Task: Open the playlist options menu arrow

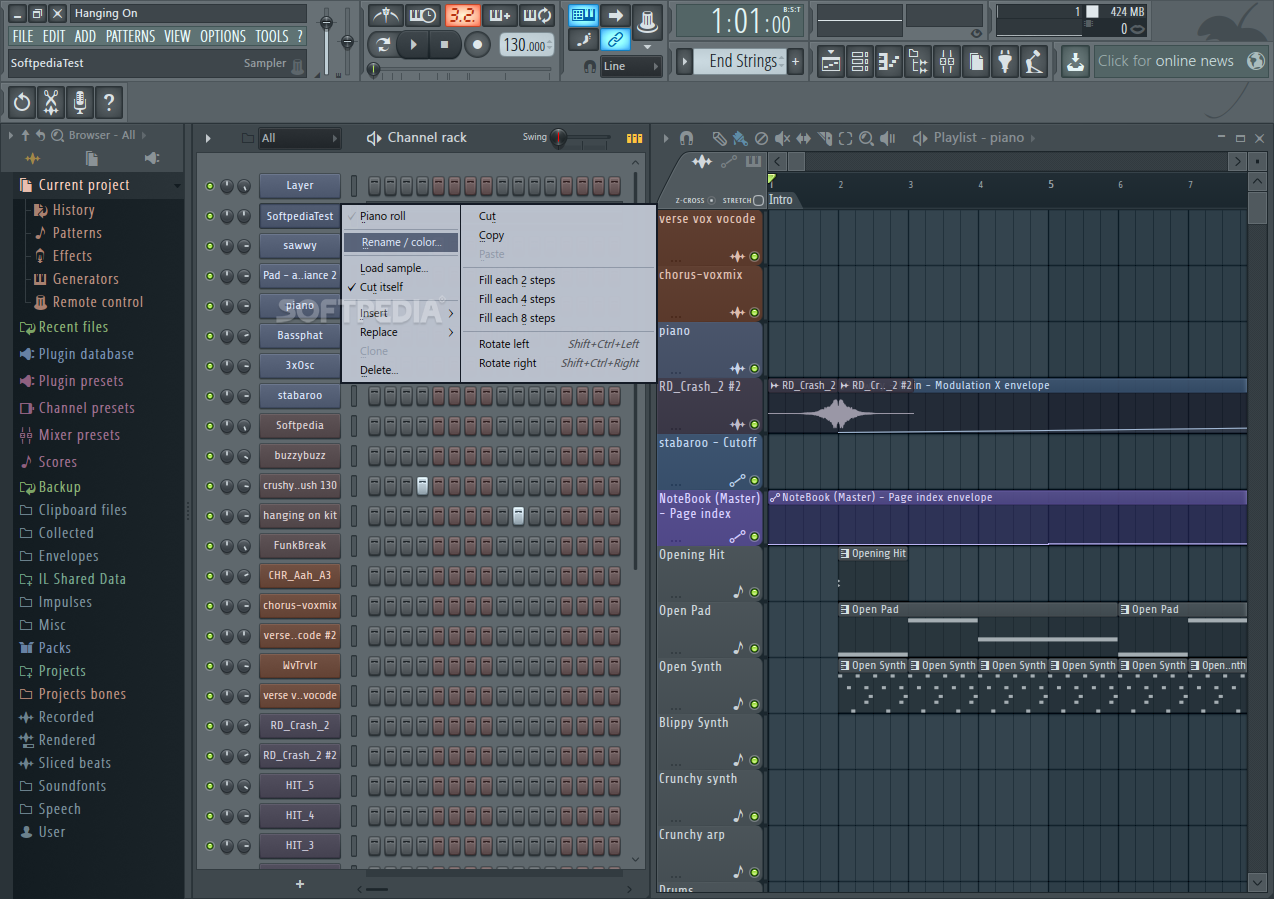Action: tap(664, 138)
